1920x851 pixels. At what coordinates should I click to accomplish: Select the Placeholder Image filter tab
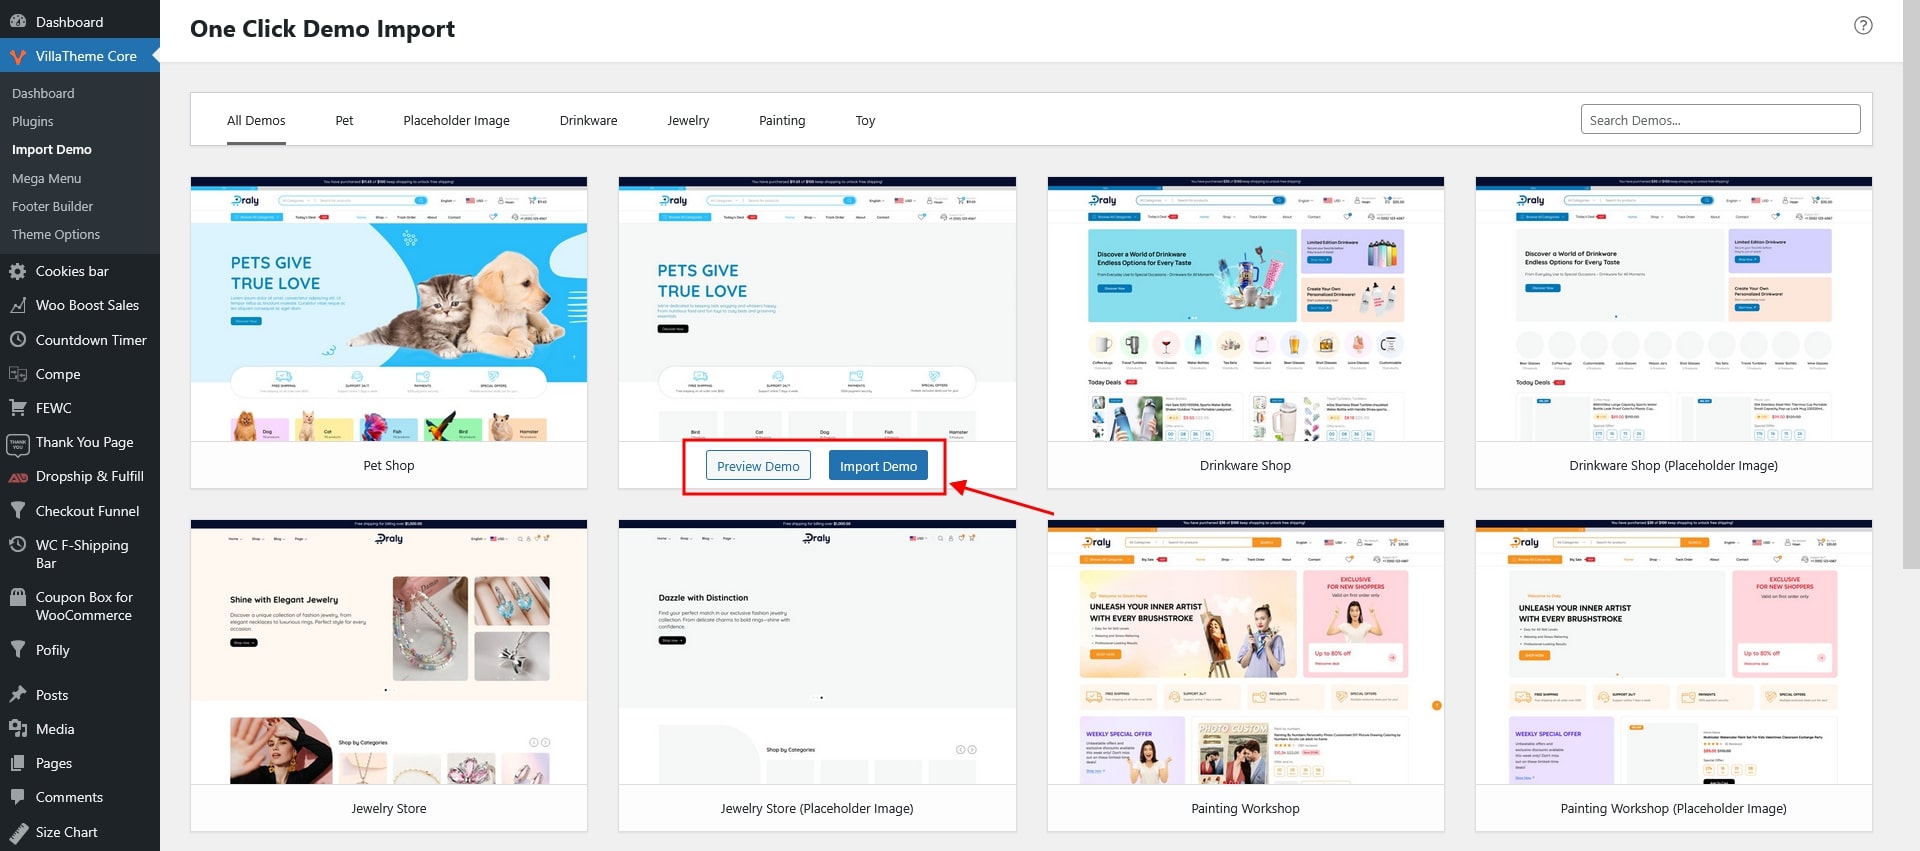pos(456,120)
